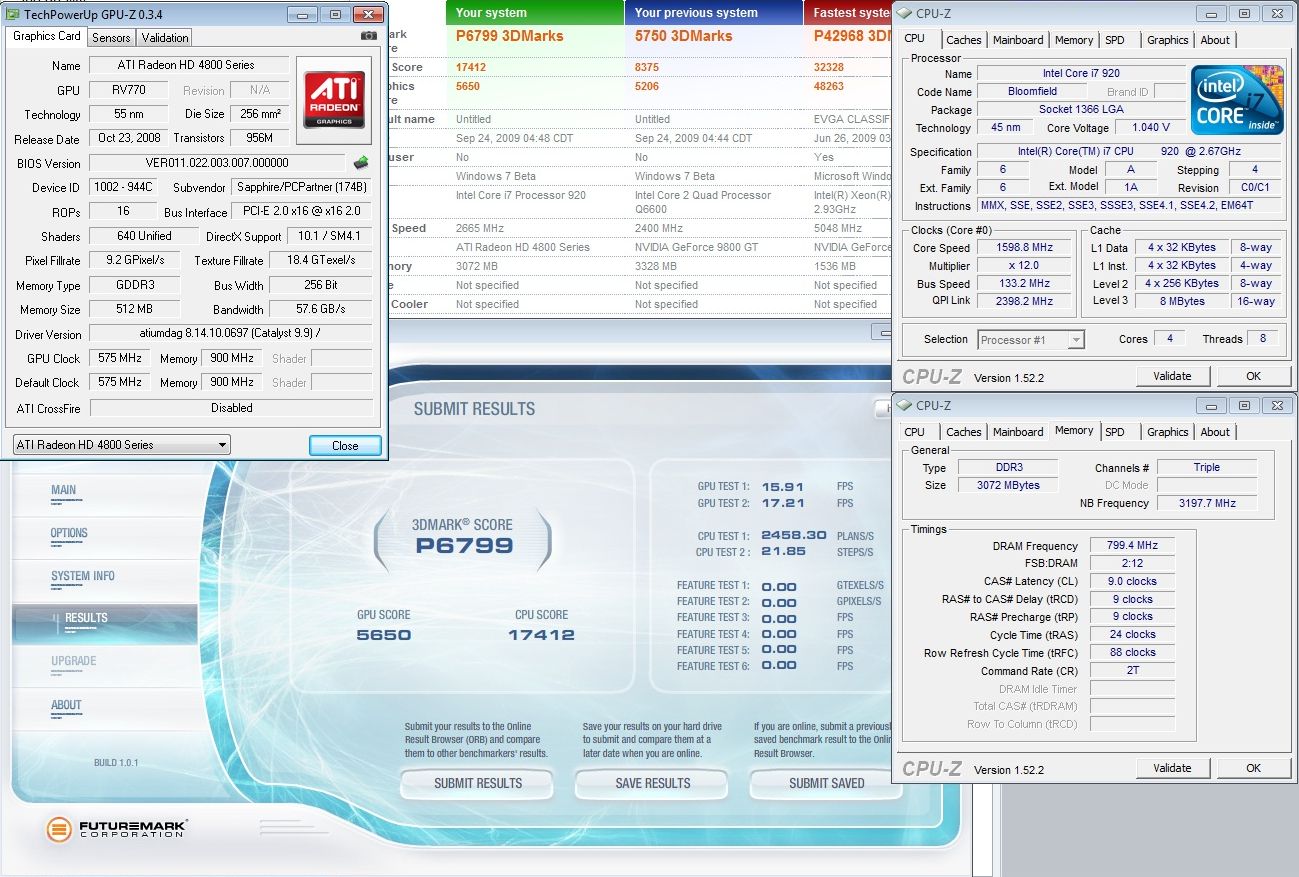Click the ATI Radeon graphics logo
The image size is (1299, 877).
tap(335, 101)
